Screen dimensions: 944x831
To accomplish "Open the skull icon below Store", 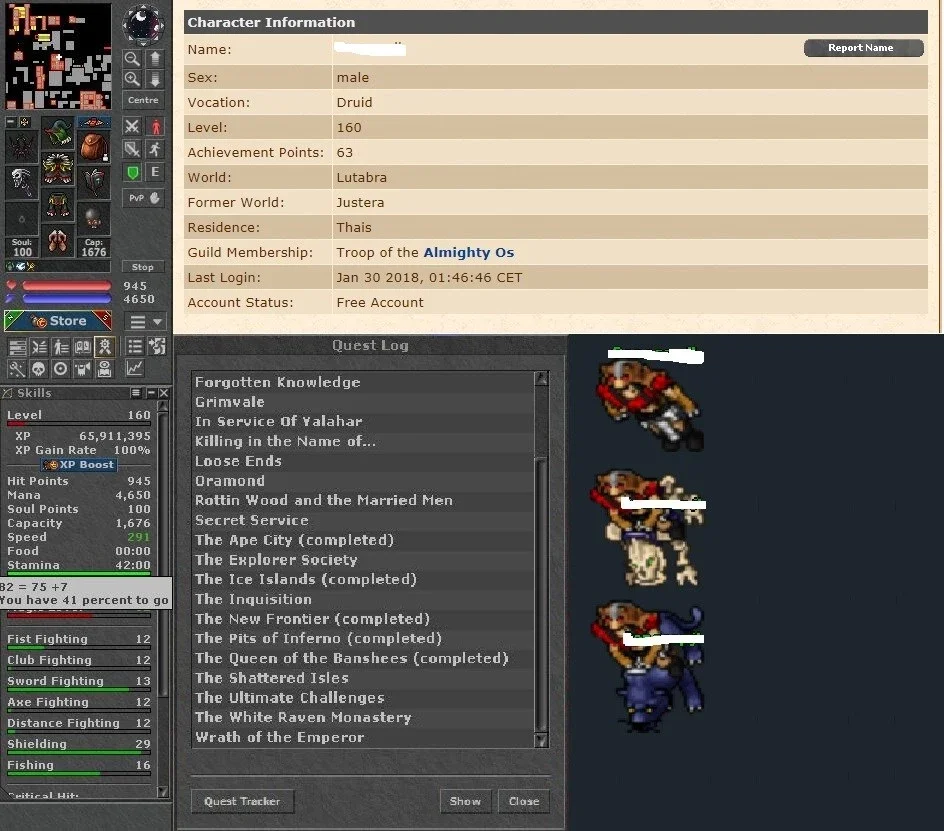I will pyautogui.click(x=39, y=368).
